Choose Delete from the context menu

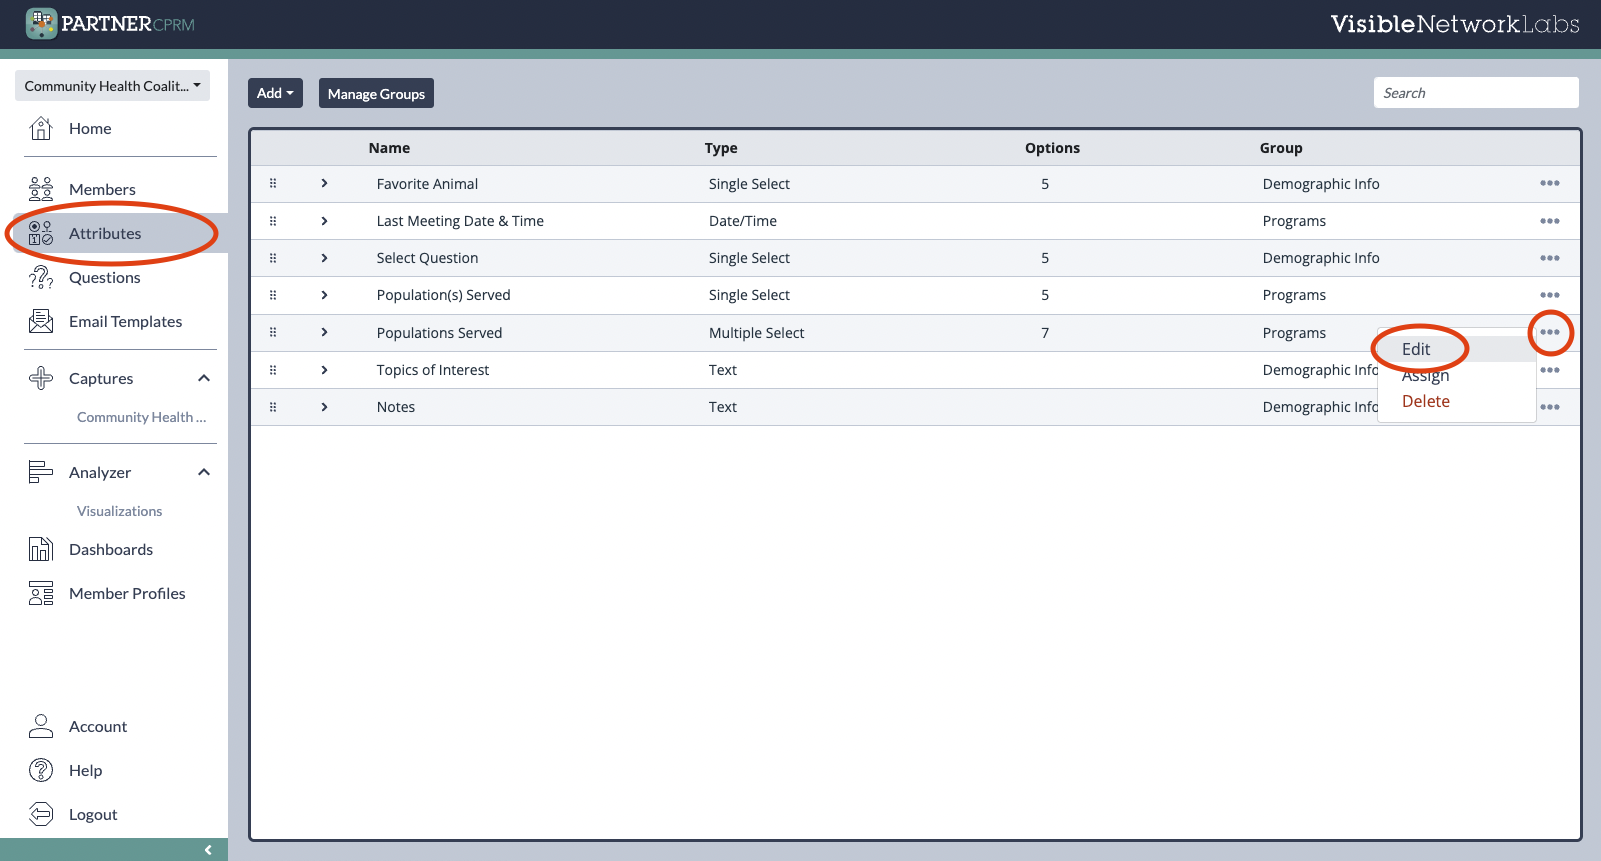tap(1425, 401)
